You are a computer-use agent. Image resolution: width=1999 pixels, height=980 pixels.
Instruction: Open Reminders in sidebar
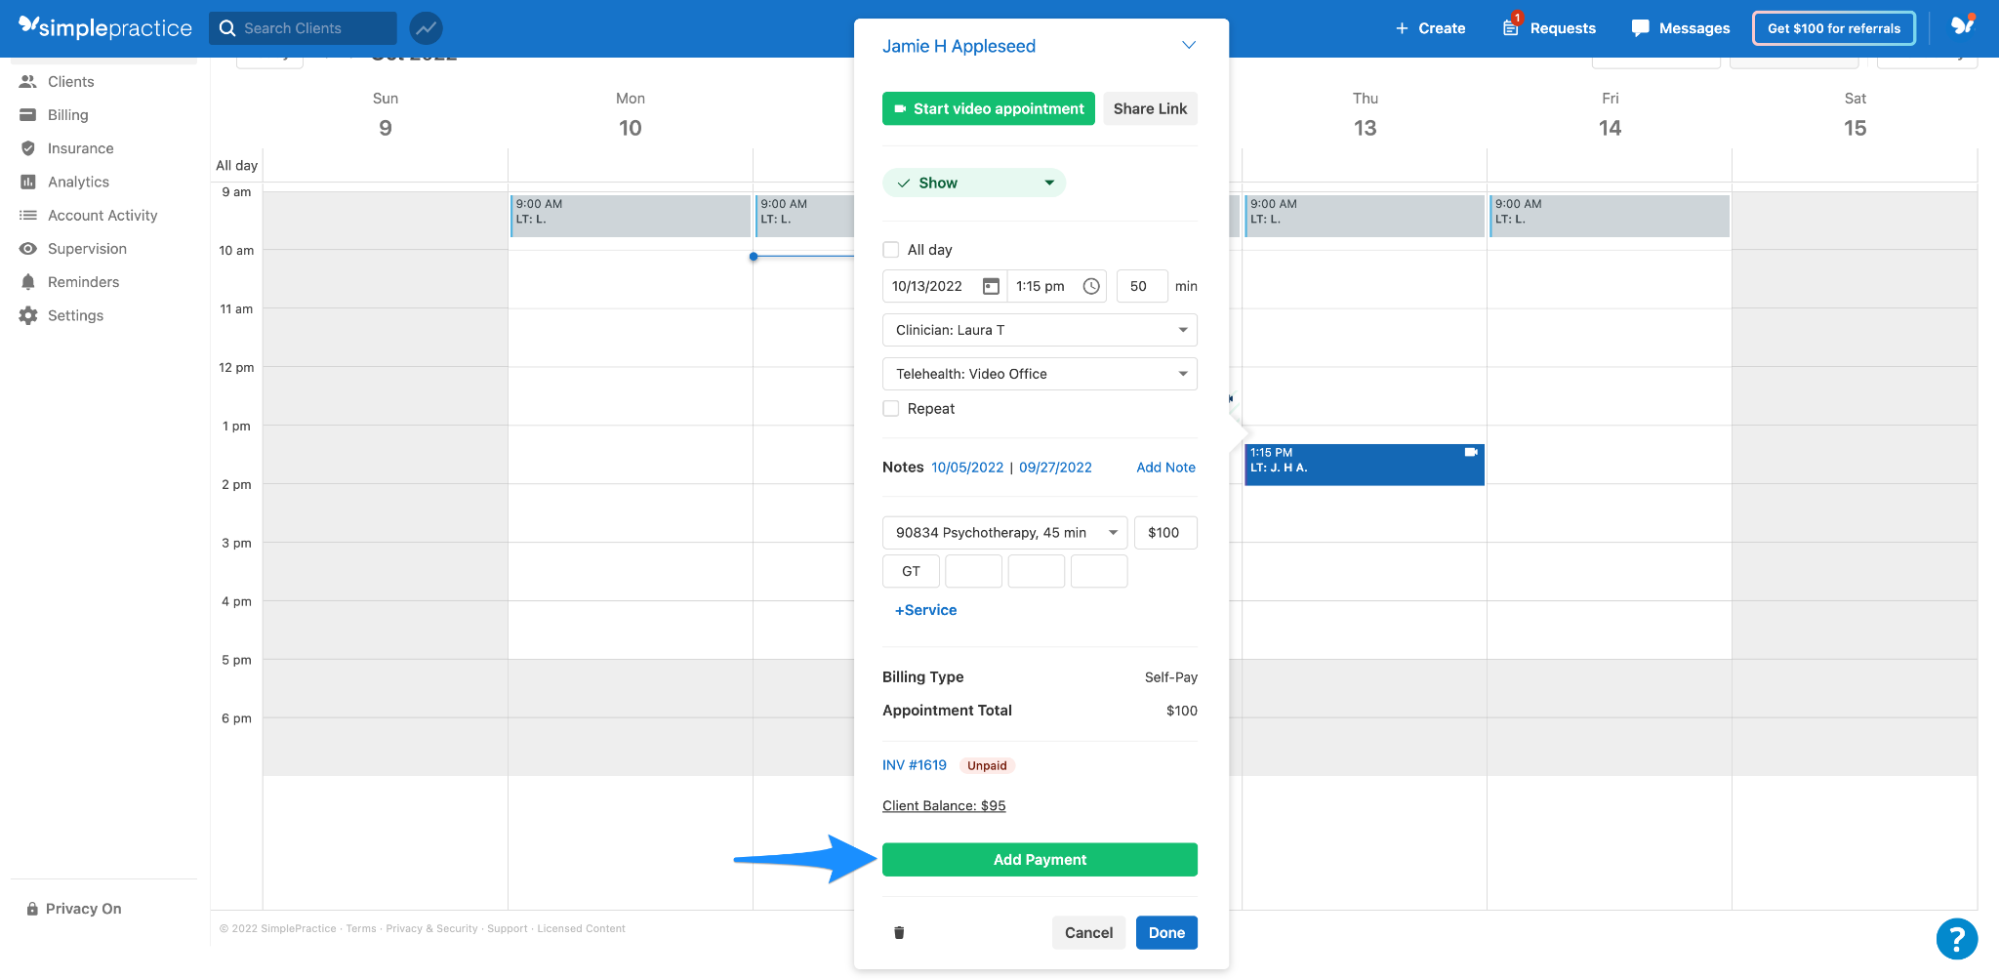point(69,282)
